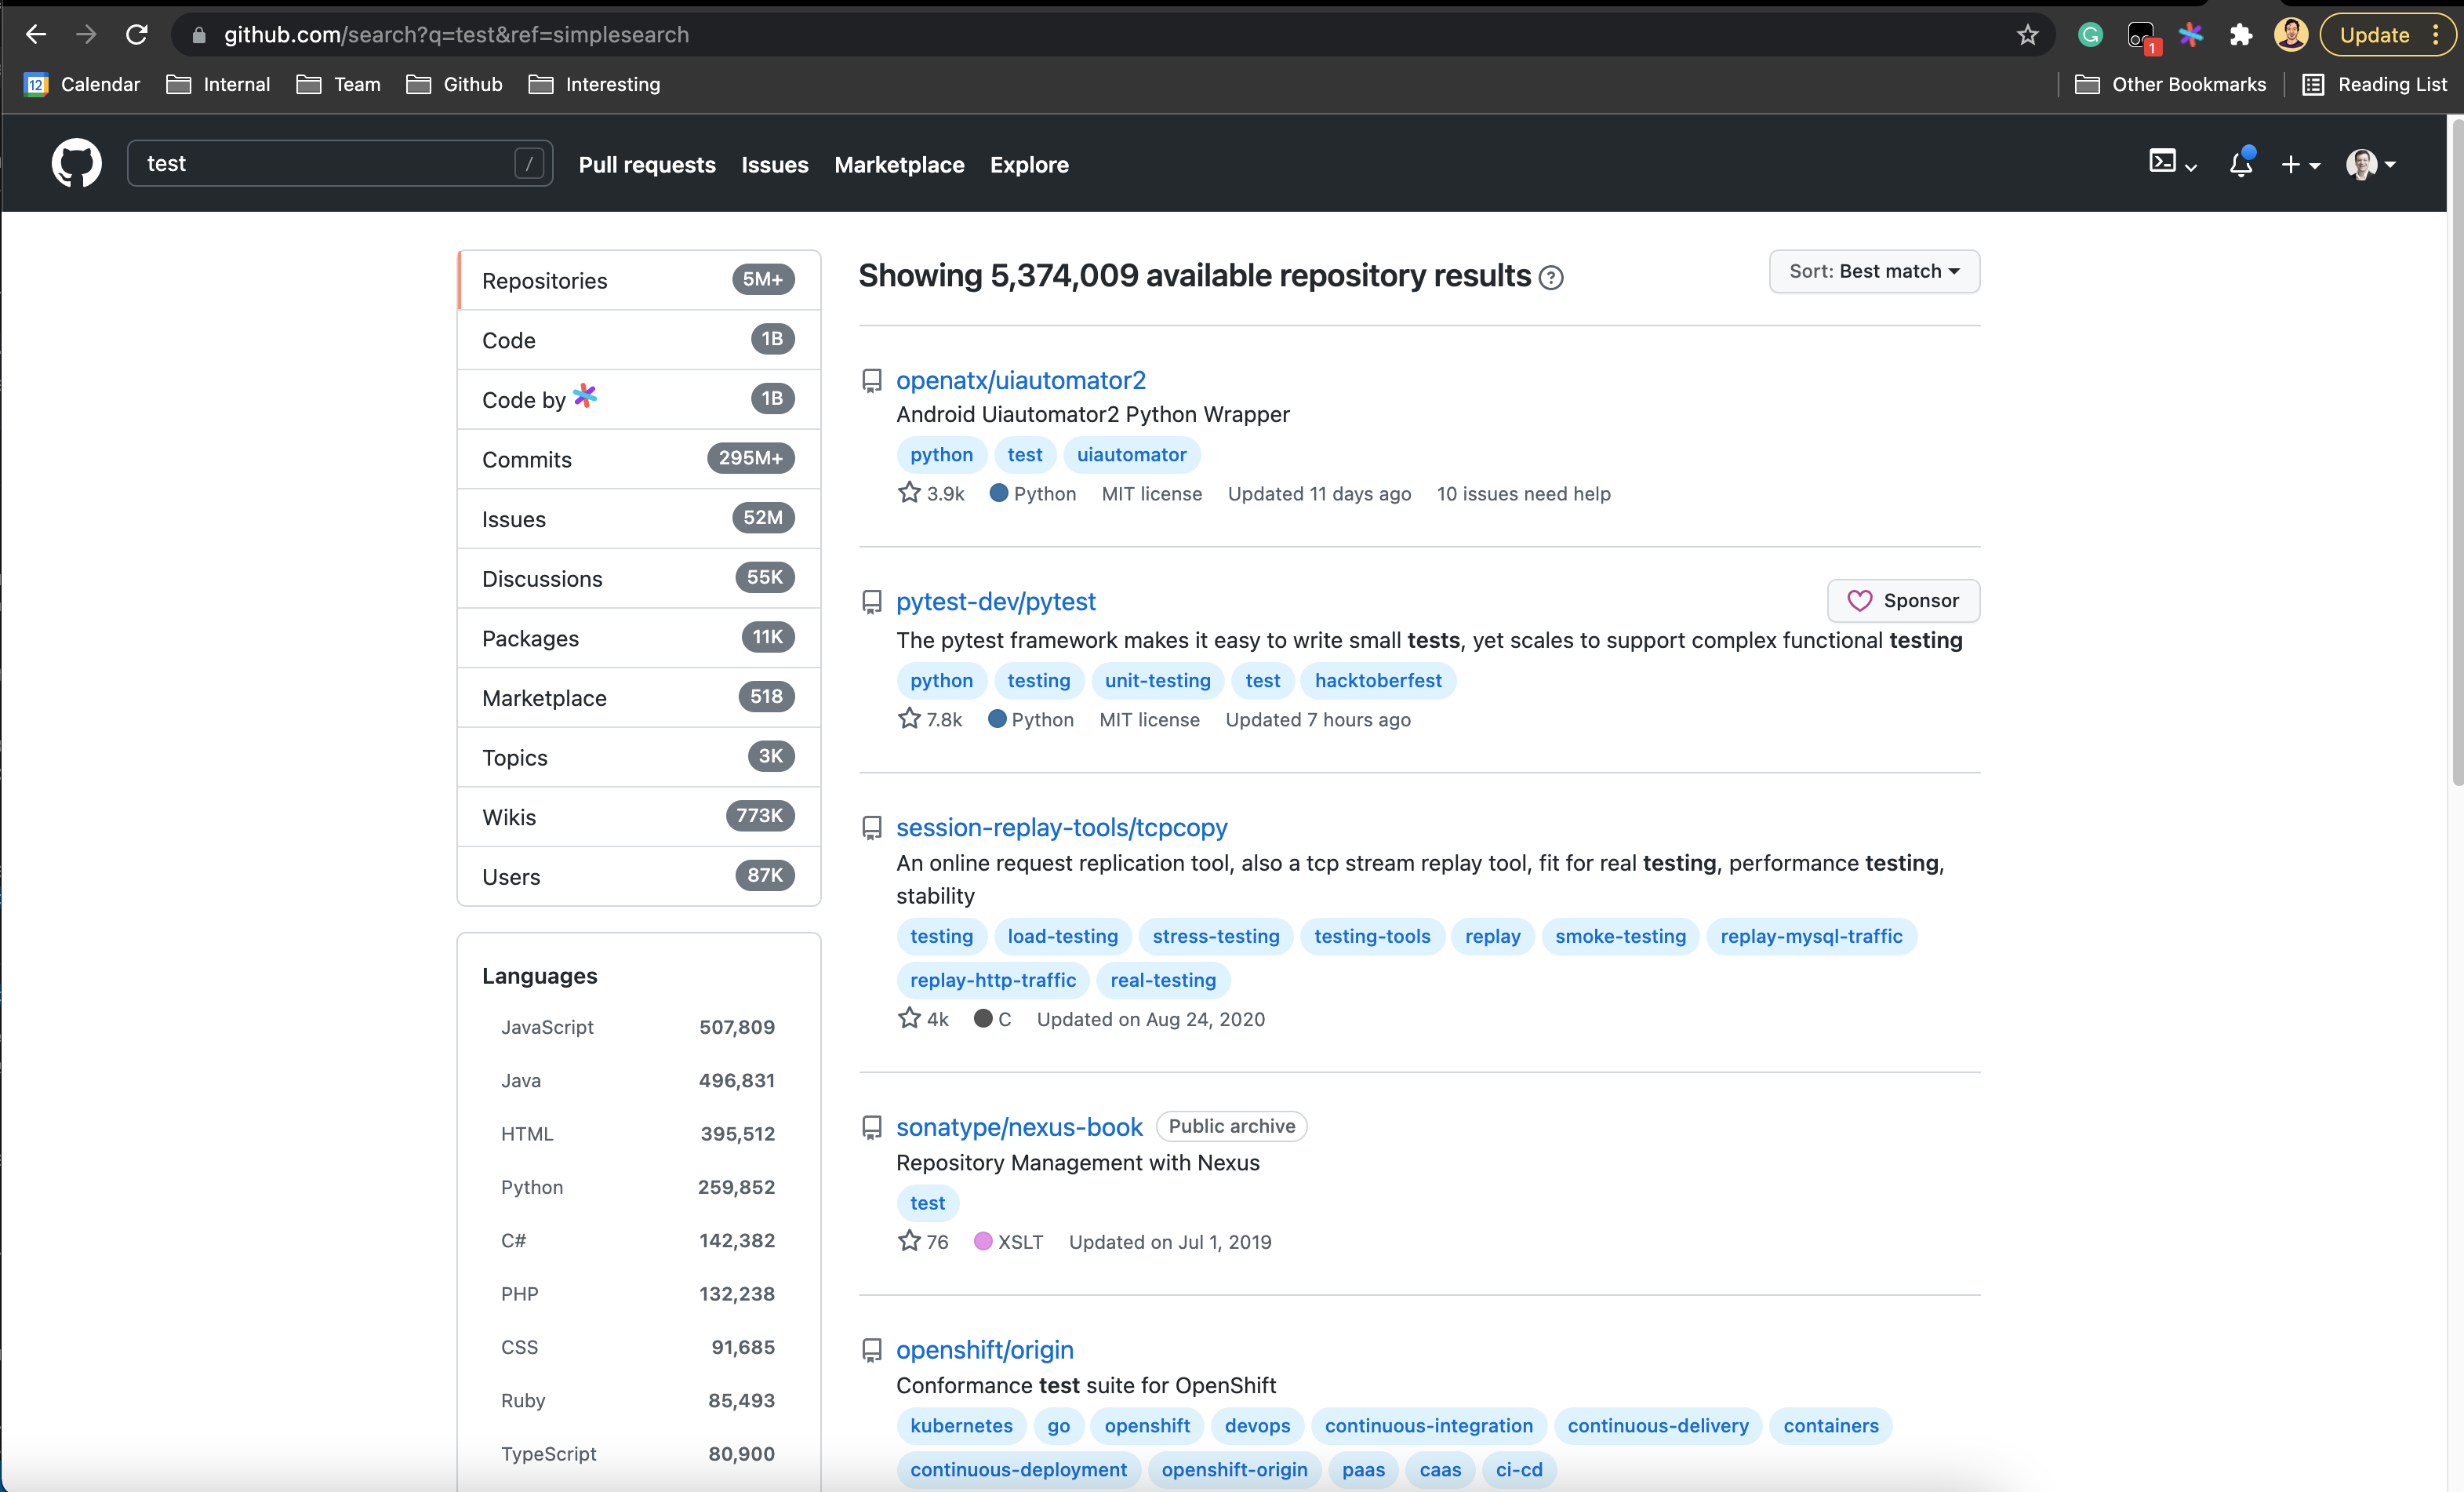Select the Packages results tab
This screenshot has width=2464, height=1492.
tap(639, 638)
